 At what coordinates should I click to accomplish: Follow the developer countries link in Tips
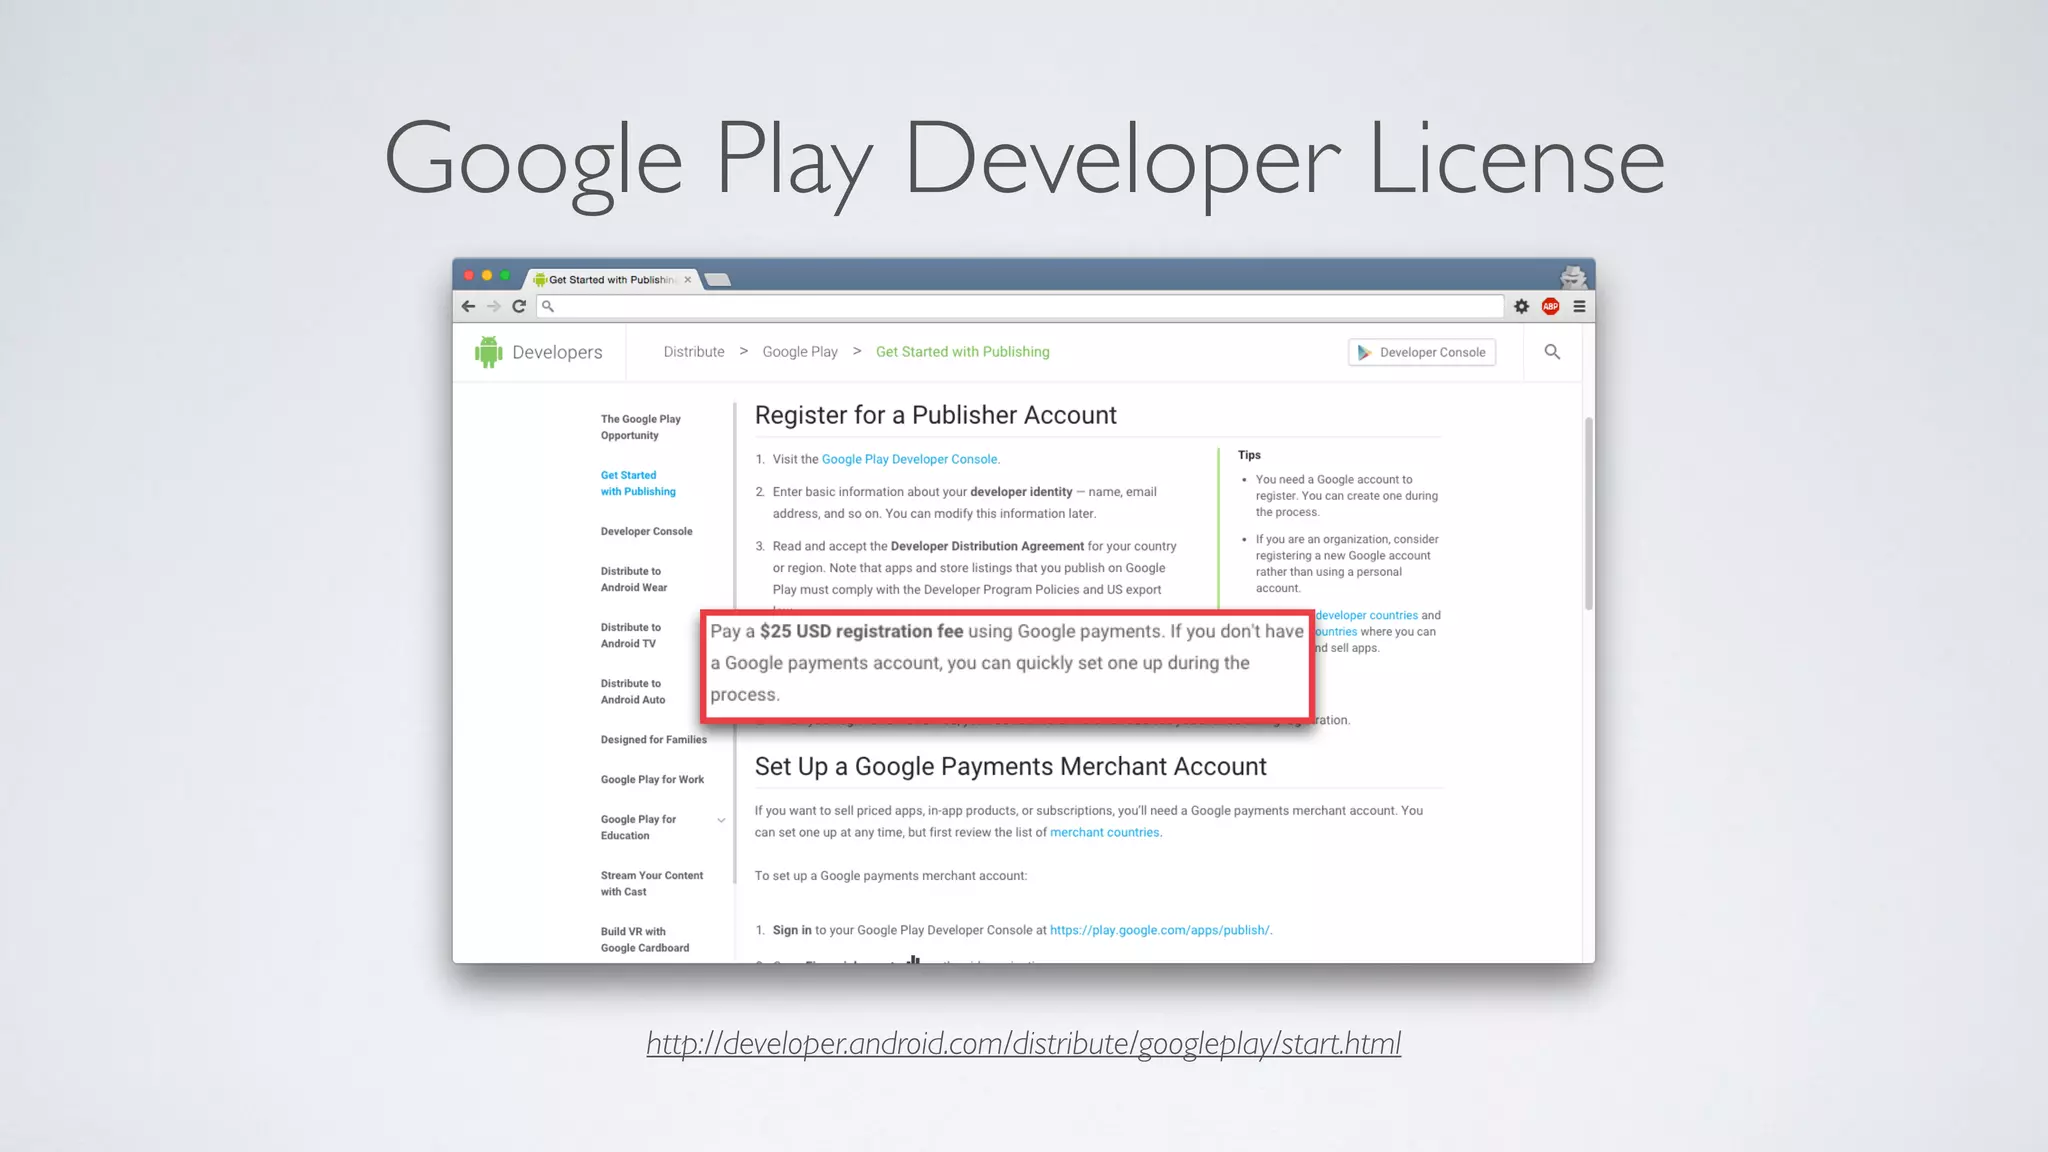point(1367,615)
